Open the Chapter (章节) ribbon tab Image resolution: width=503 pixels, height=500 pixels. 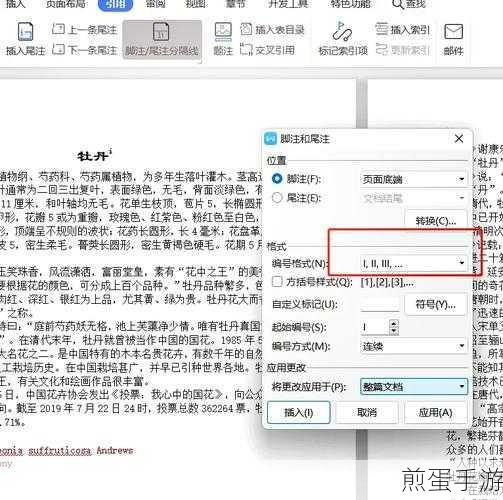(x=235, y=4)
